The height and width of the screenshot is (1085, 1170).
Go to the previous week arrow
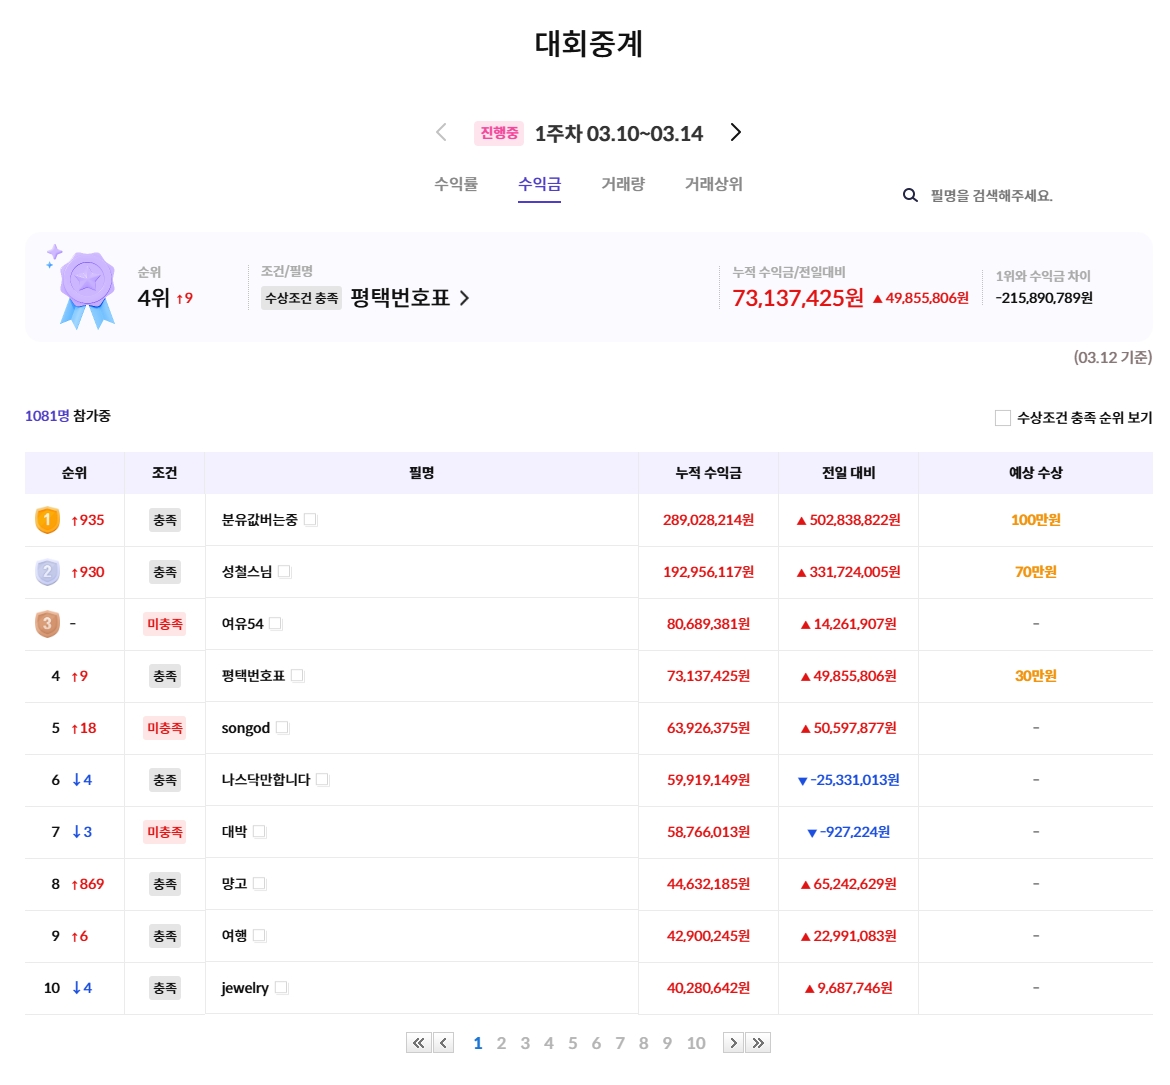point(441,132)
